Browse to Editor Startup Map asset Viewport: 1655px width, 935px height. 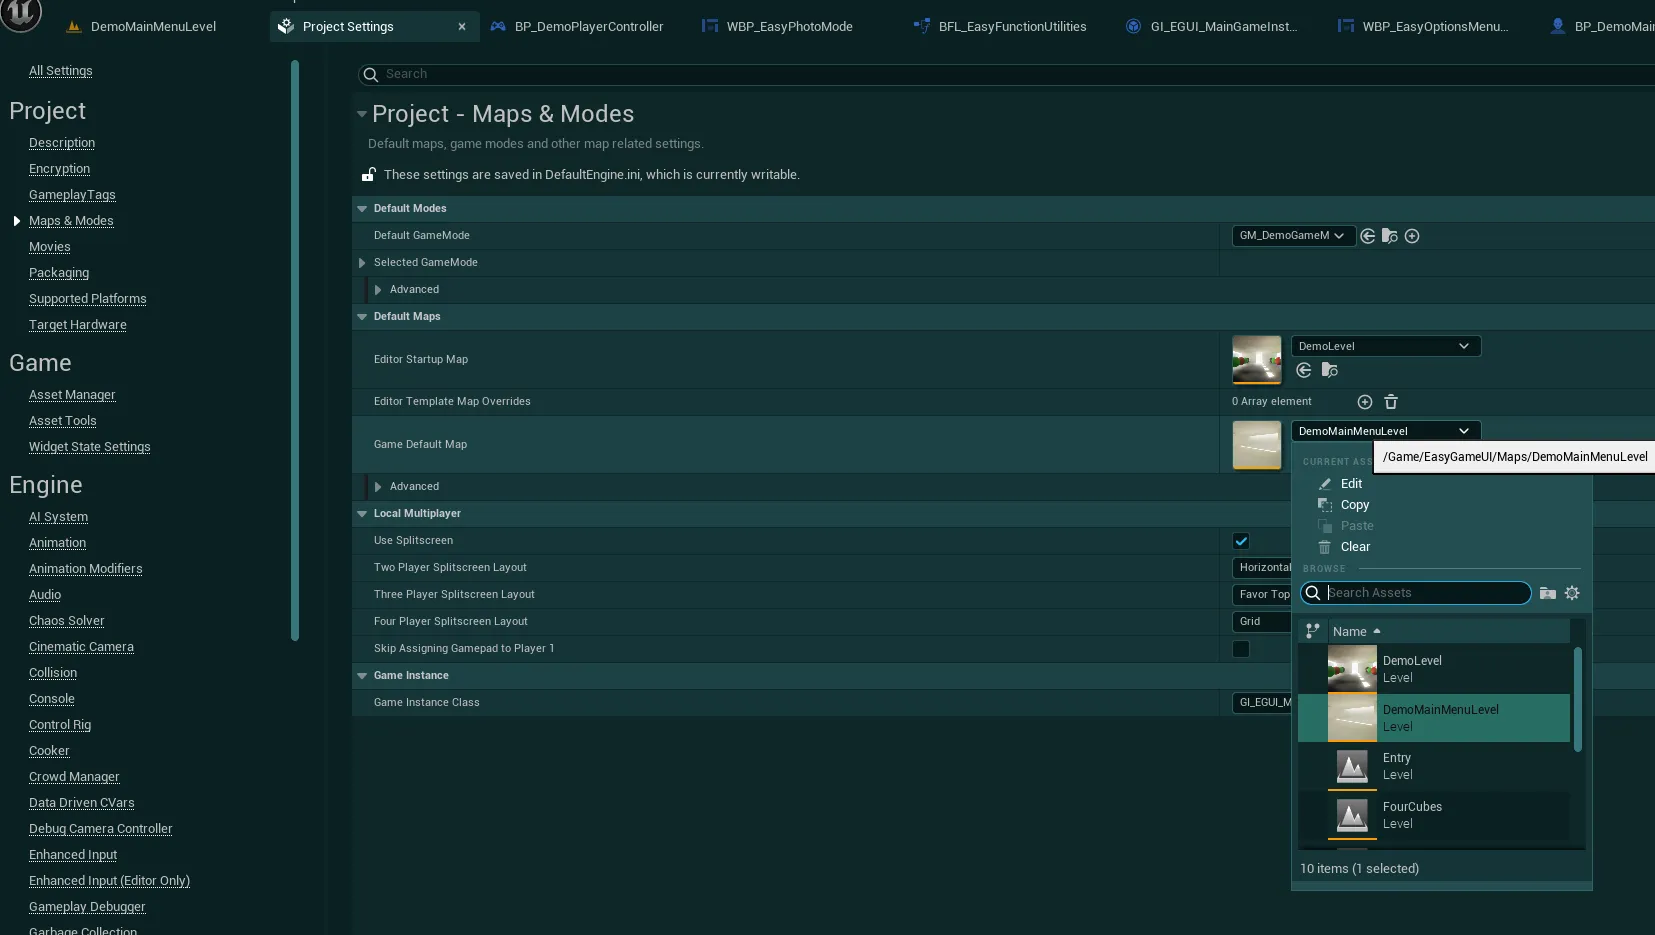1329,371
